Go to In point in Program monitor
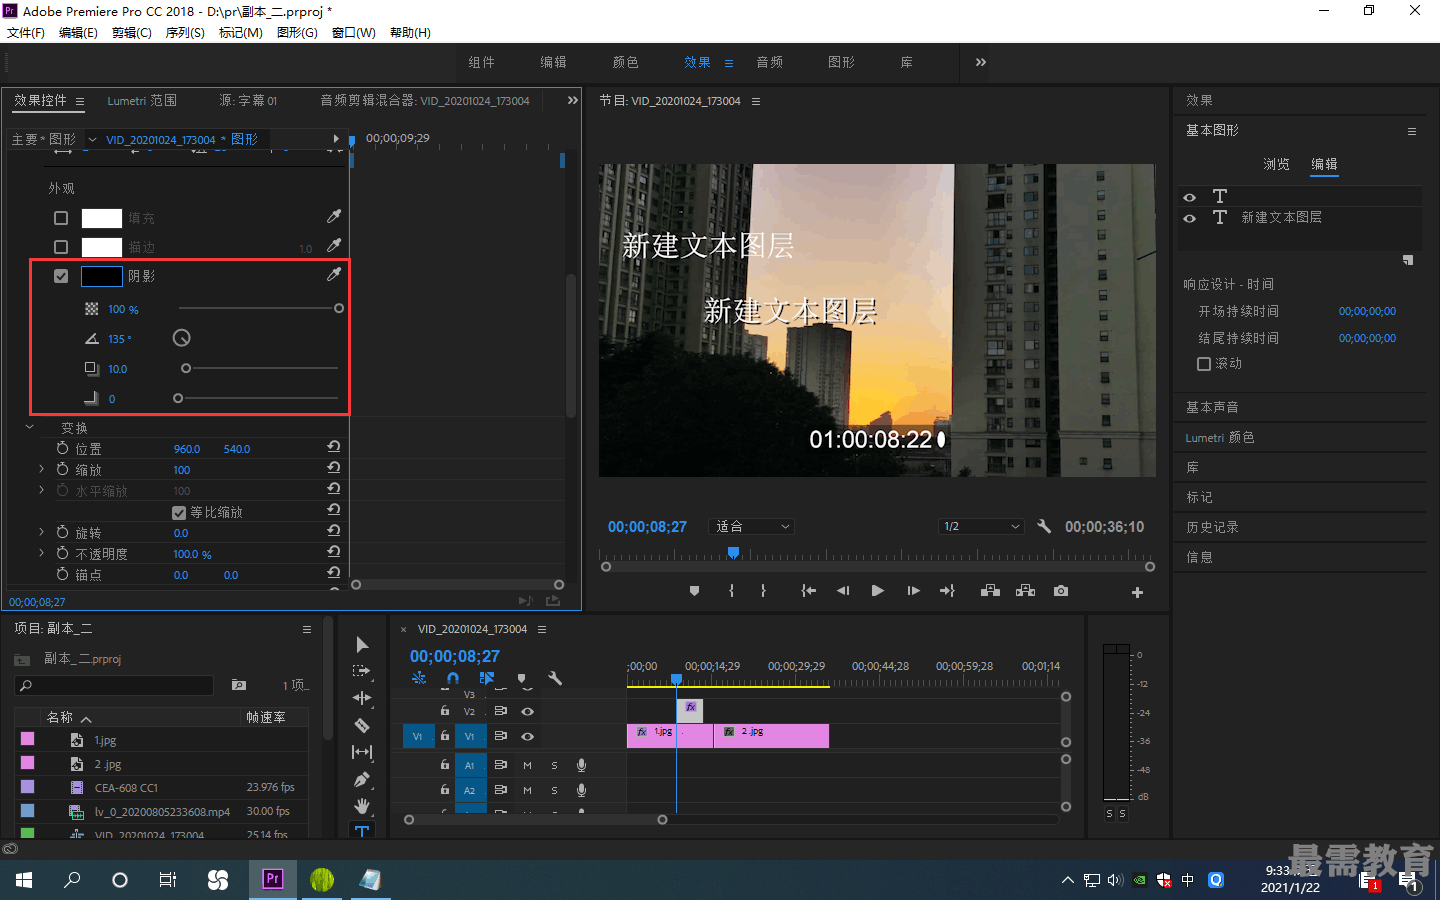 pyautogui.click(x=808, y=591)
